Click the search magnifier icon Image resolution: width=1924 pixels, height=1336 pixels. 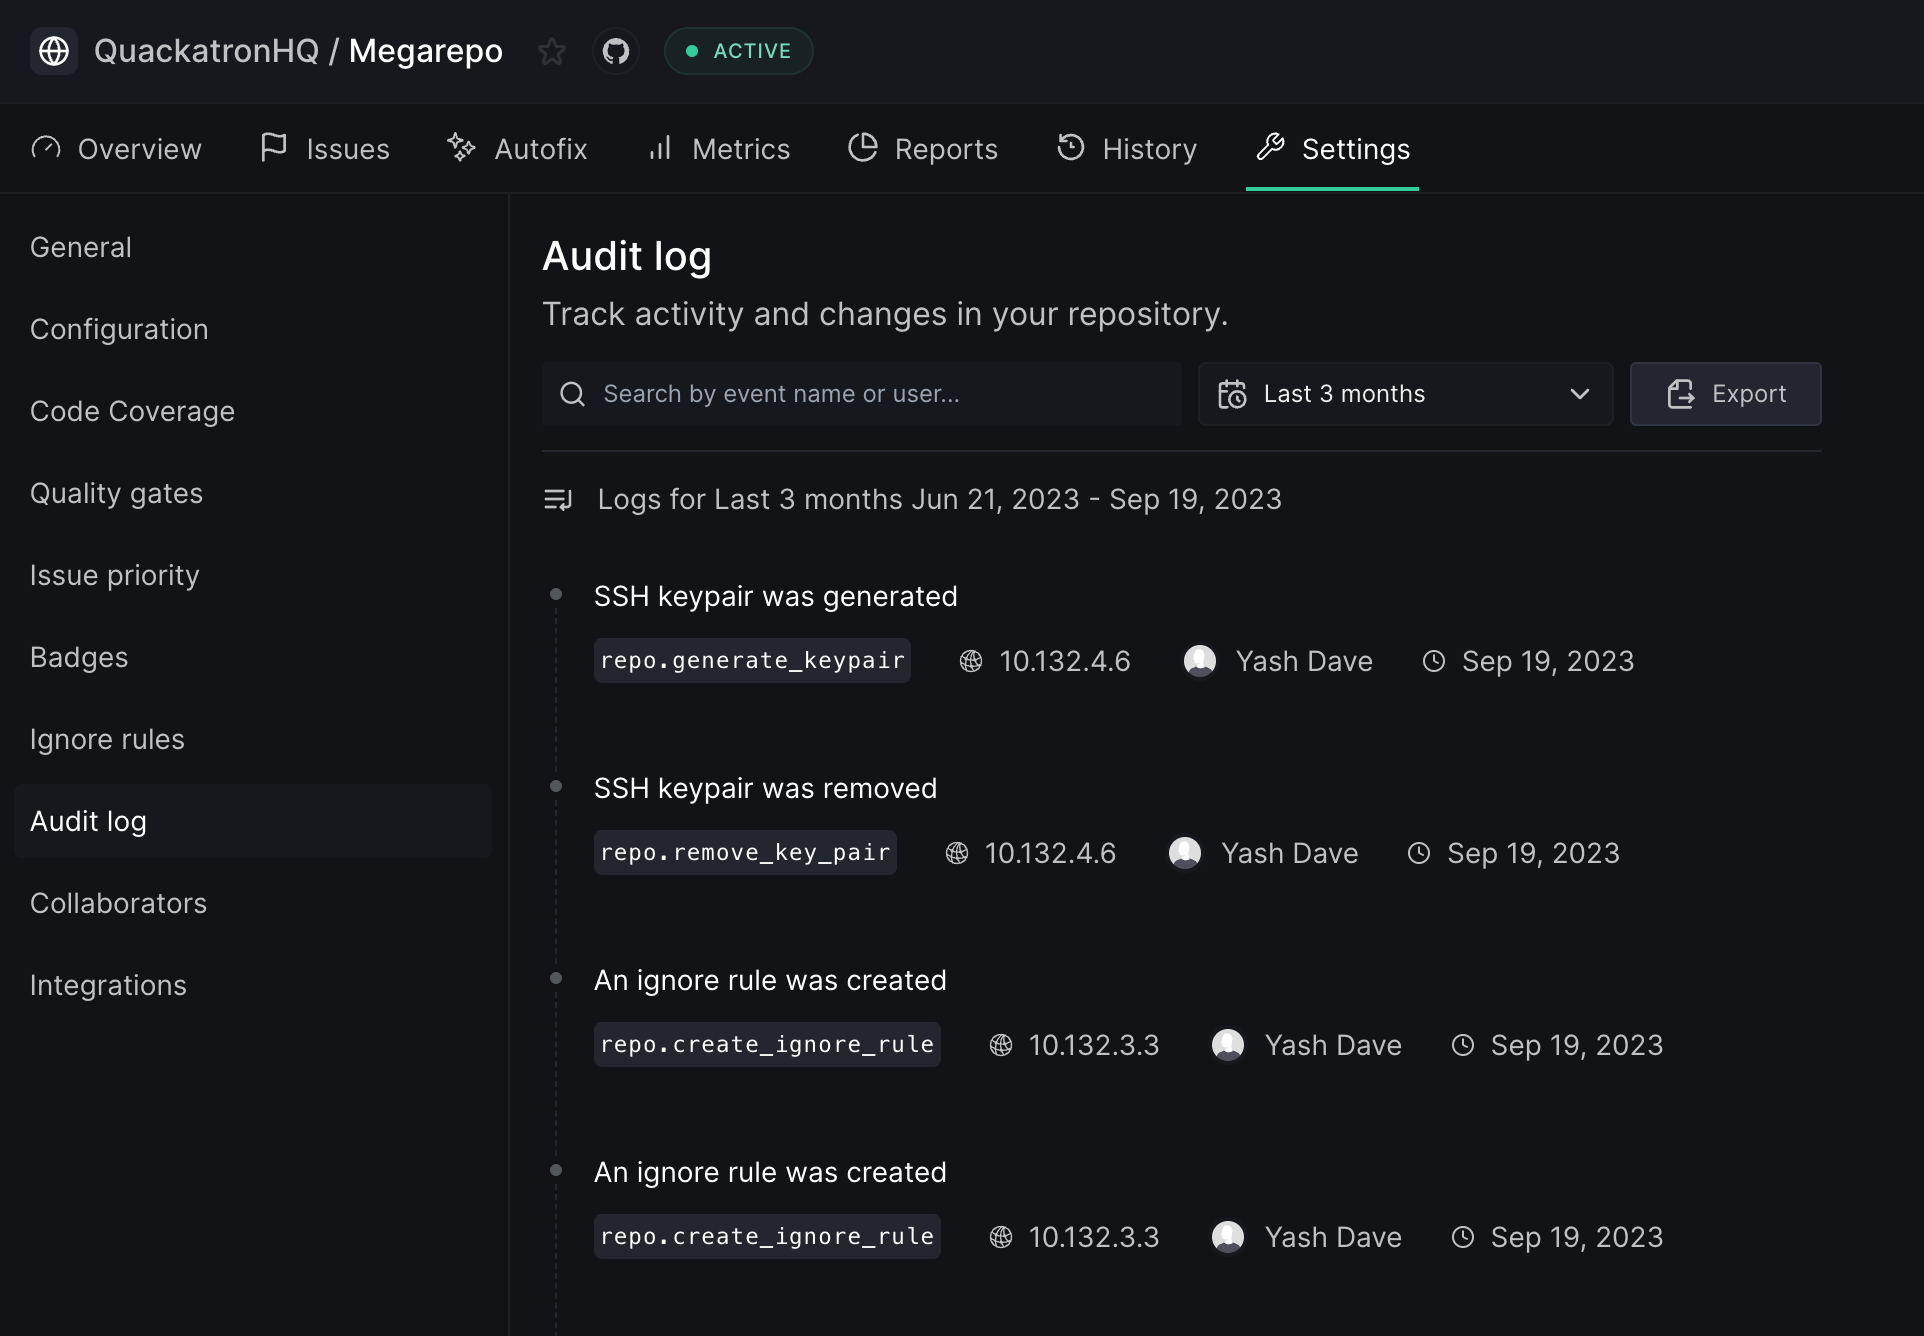(572, 394)
